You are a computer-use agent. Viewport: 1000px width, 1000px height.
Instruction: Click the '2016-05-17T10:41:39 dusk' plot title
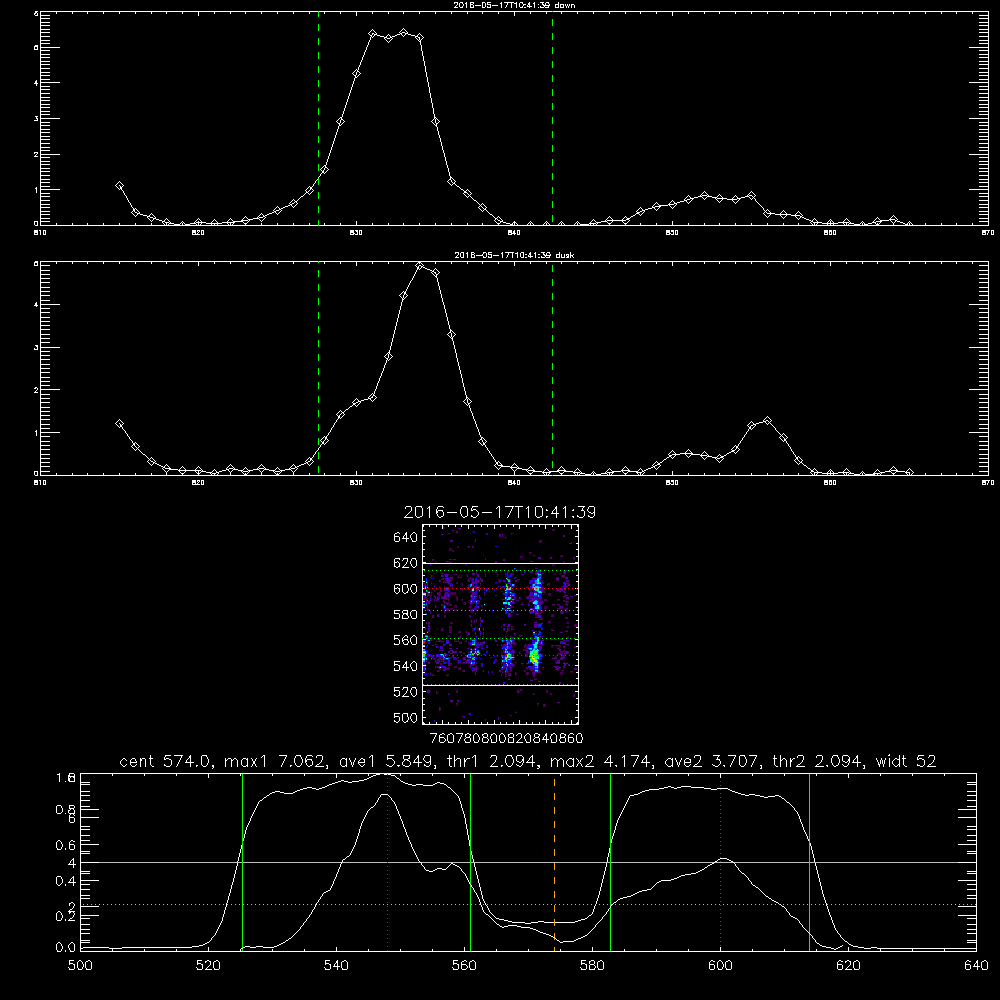[514, 255]
